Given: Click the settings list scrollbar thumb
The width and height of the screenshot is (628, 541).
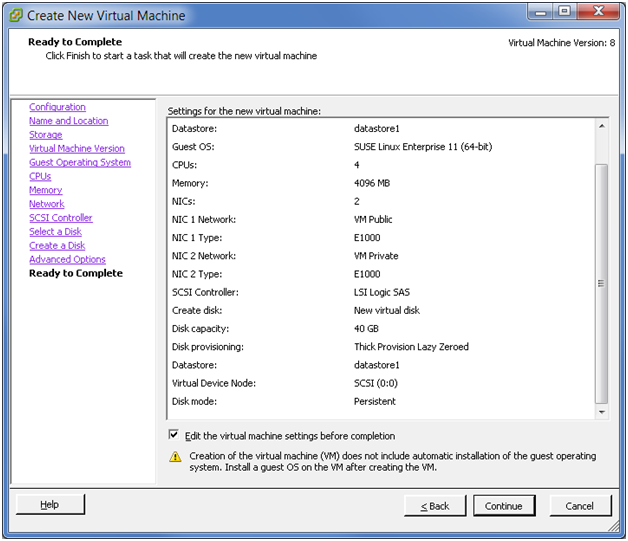Looking at the screenshot, I should click(601, 284).
